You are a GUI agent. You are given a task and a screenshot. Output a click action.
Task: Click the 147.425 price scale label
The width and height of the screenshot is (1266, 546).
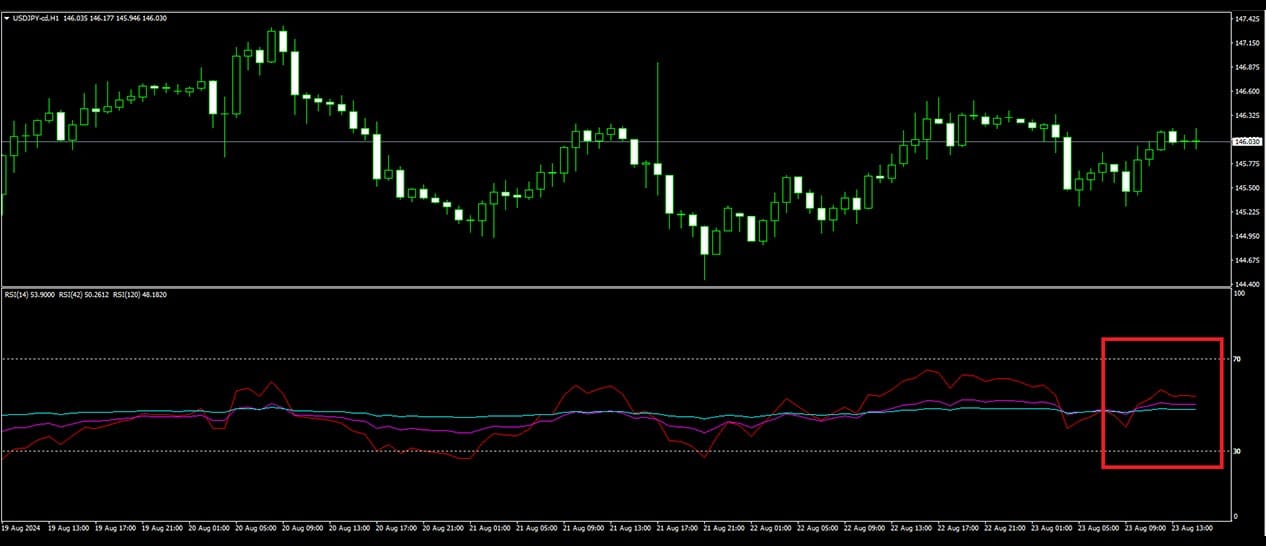[1246, 19]
